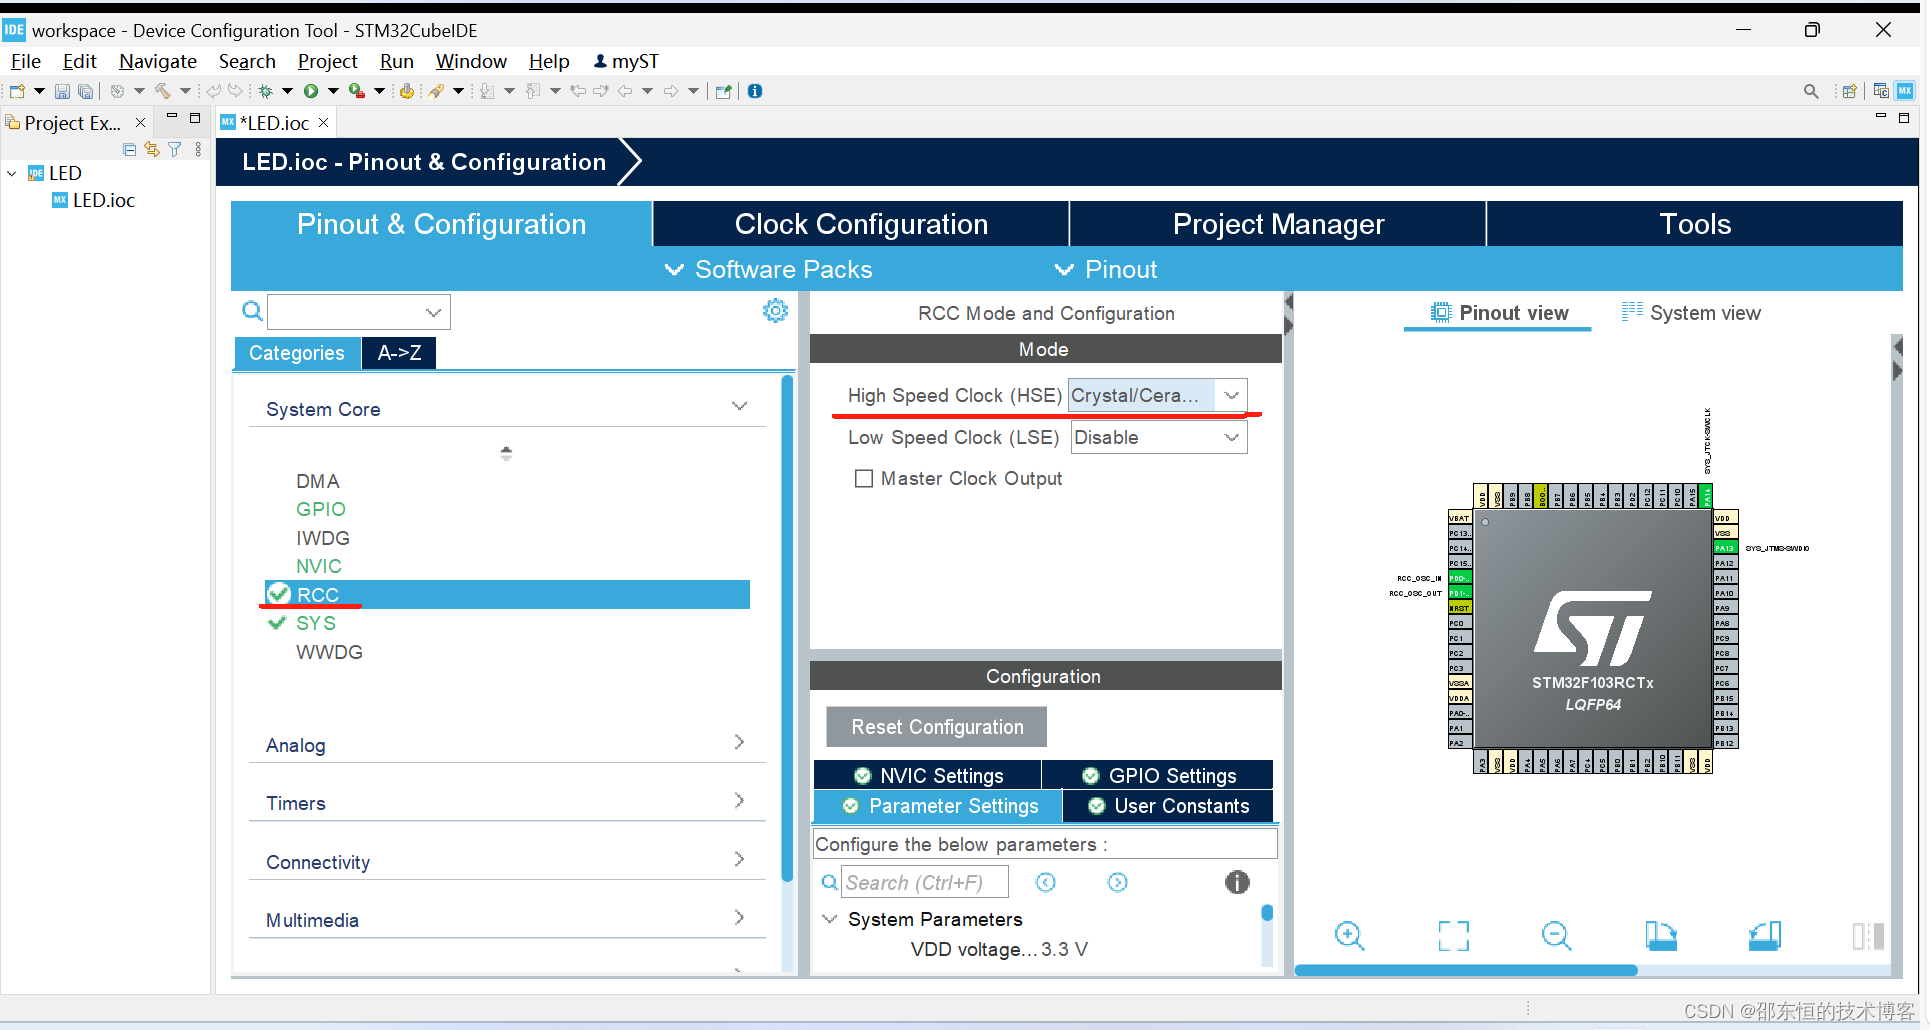Viewport: 1930px width, 1030px height.
Task: Open the myST menu link
Action: (x=626, y=61)
